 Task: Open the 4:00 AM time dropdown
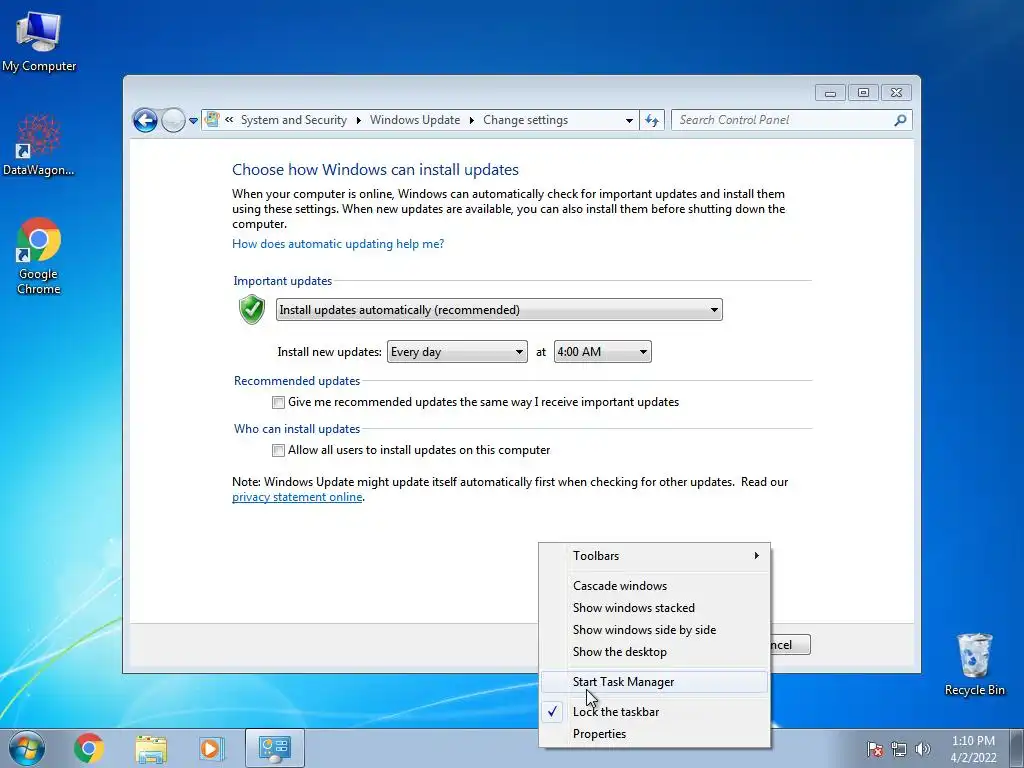click(x=602, y=352)
